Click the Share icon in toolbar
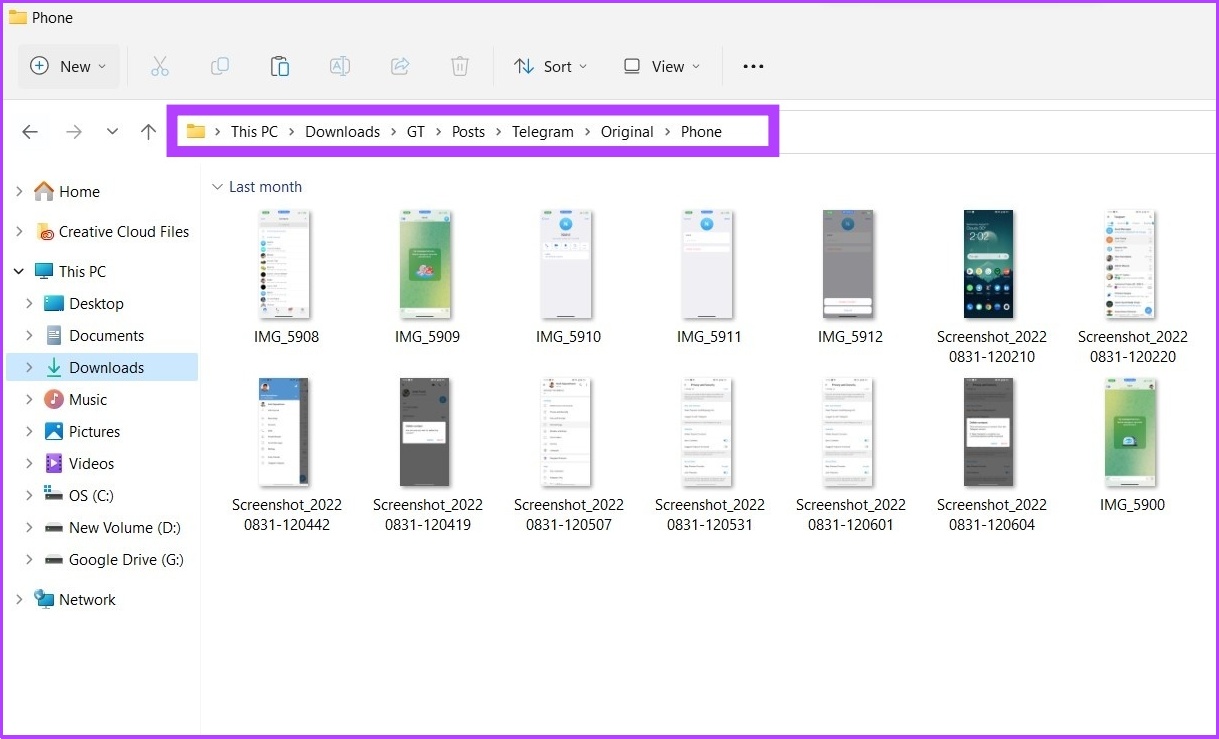The image size is (1219, 739). click(400, 66)
